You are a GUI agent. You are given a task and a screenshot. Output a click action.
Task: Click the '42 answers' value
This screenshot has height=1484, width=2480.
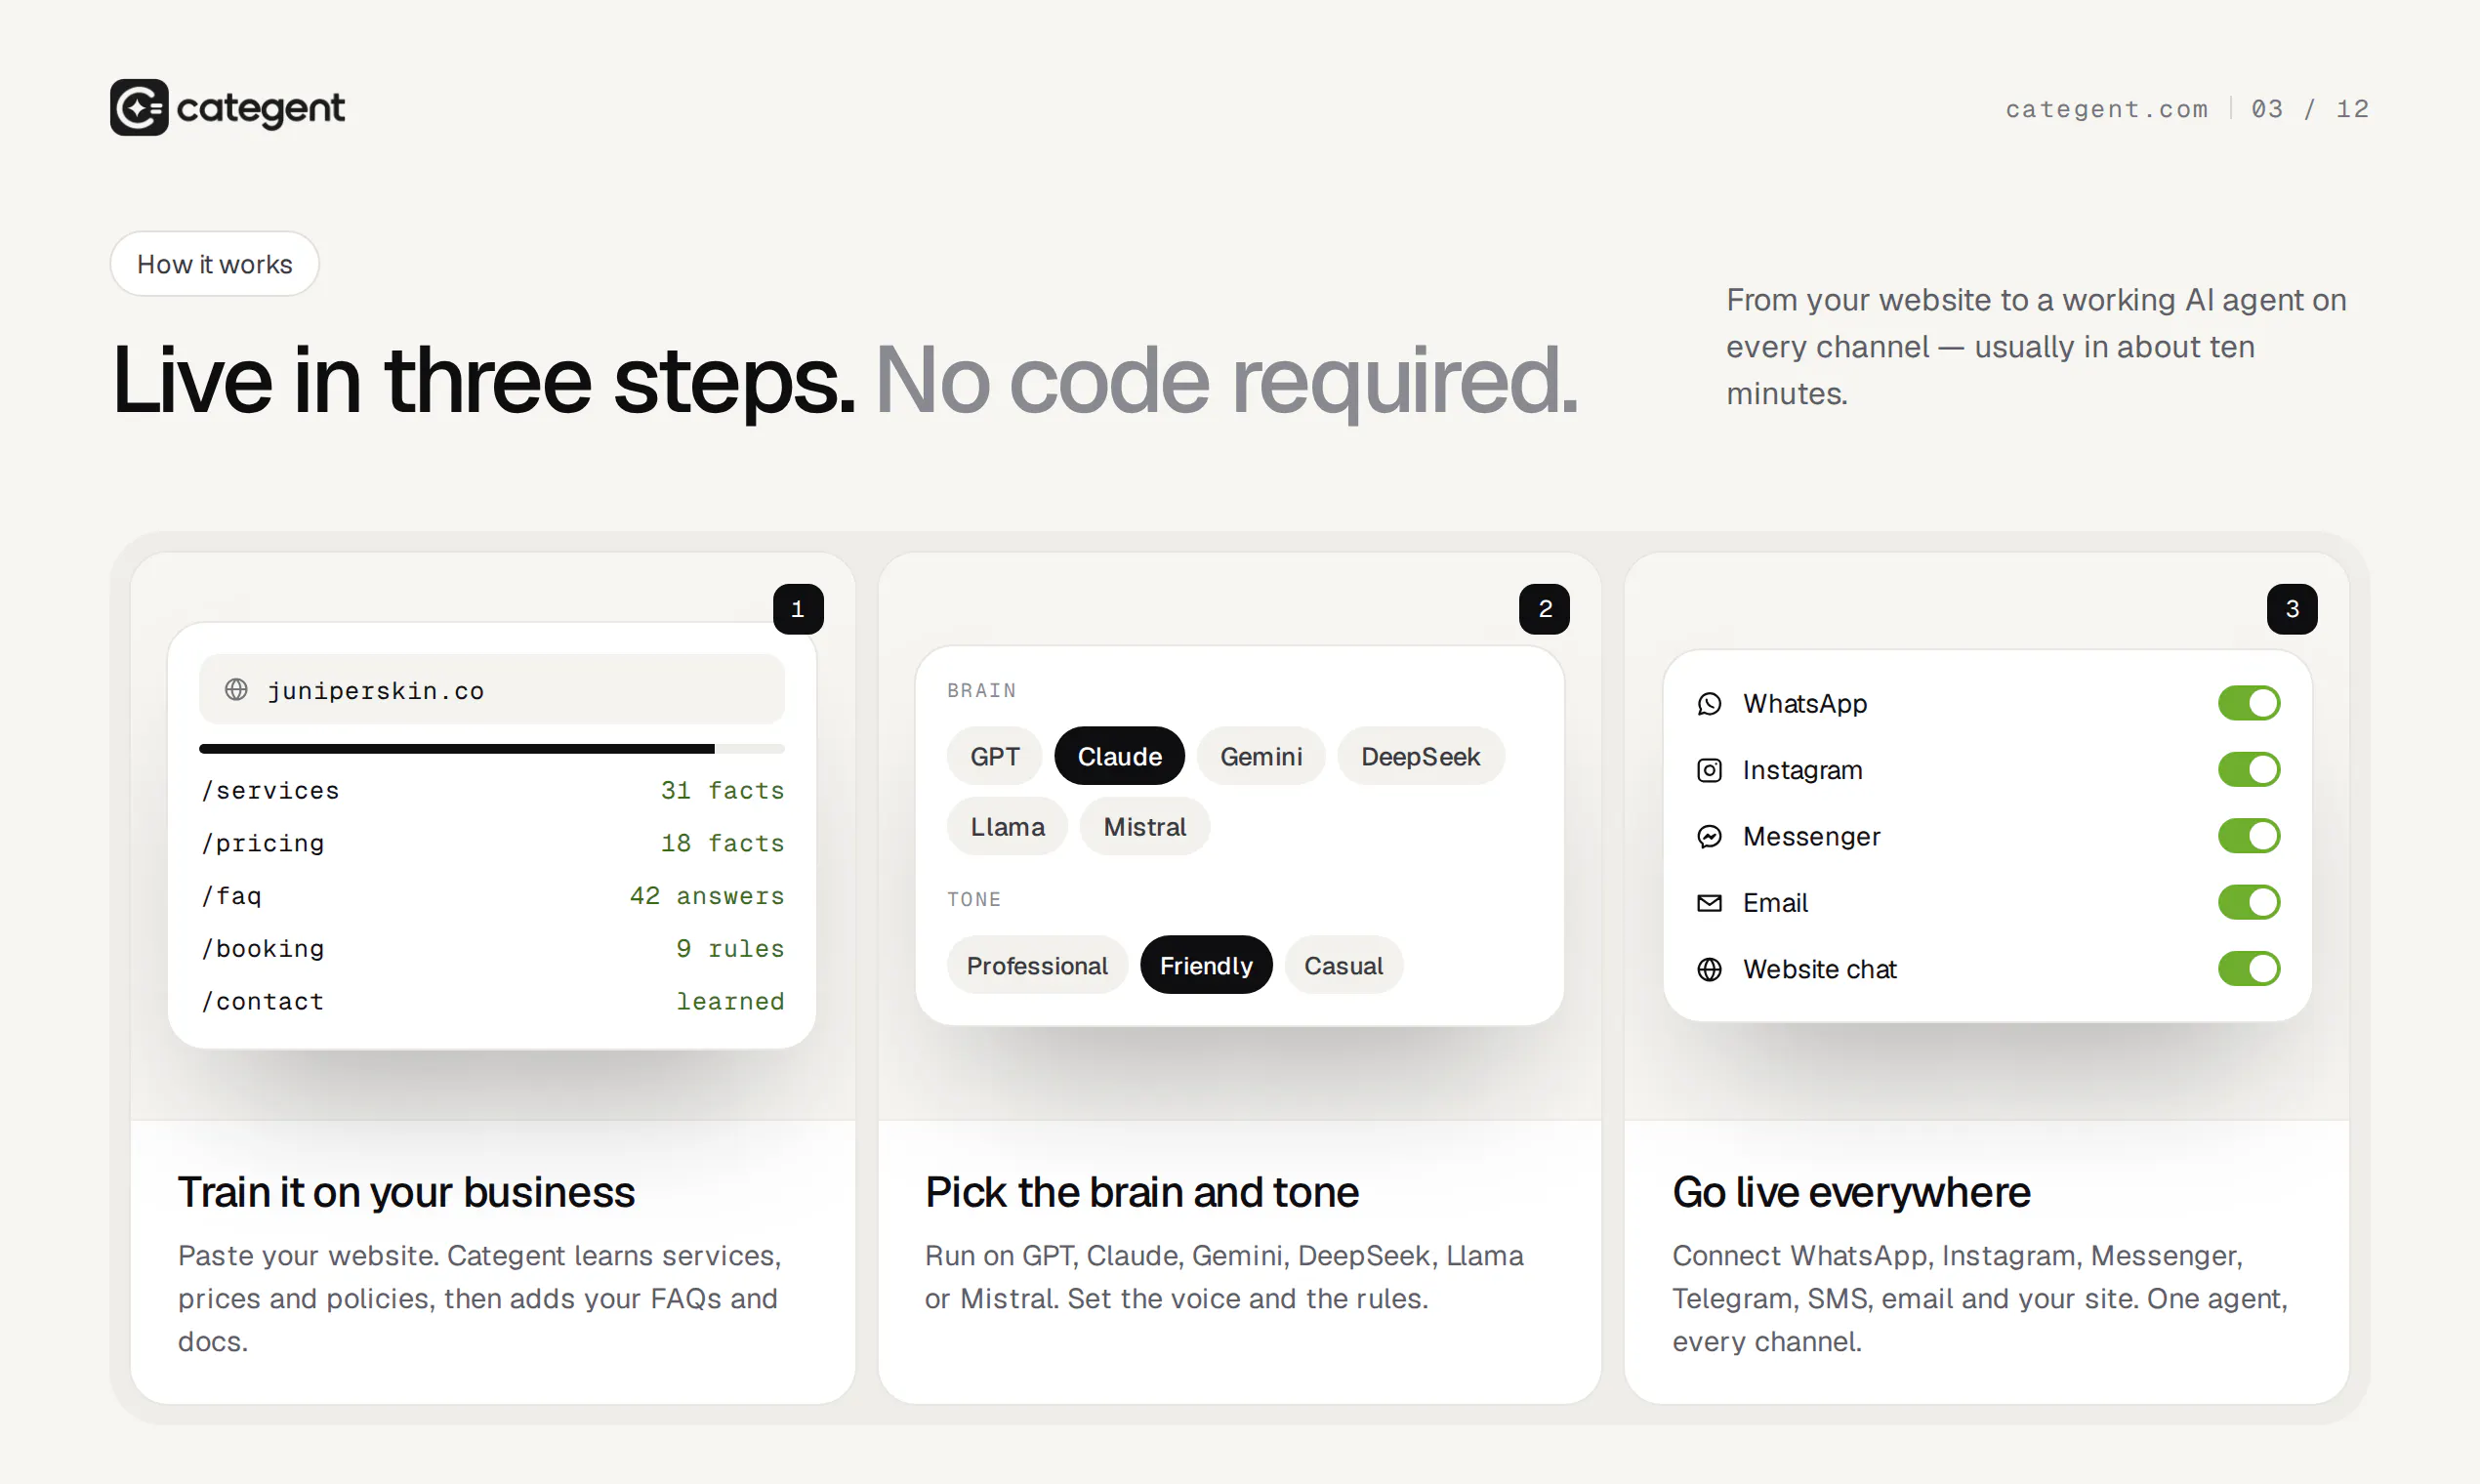click(706, 896)
